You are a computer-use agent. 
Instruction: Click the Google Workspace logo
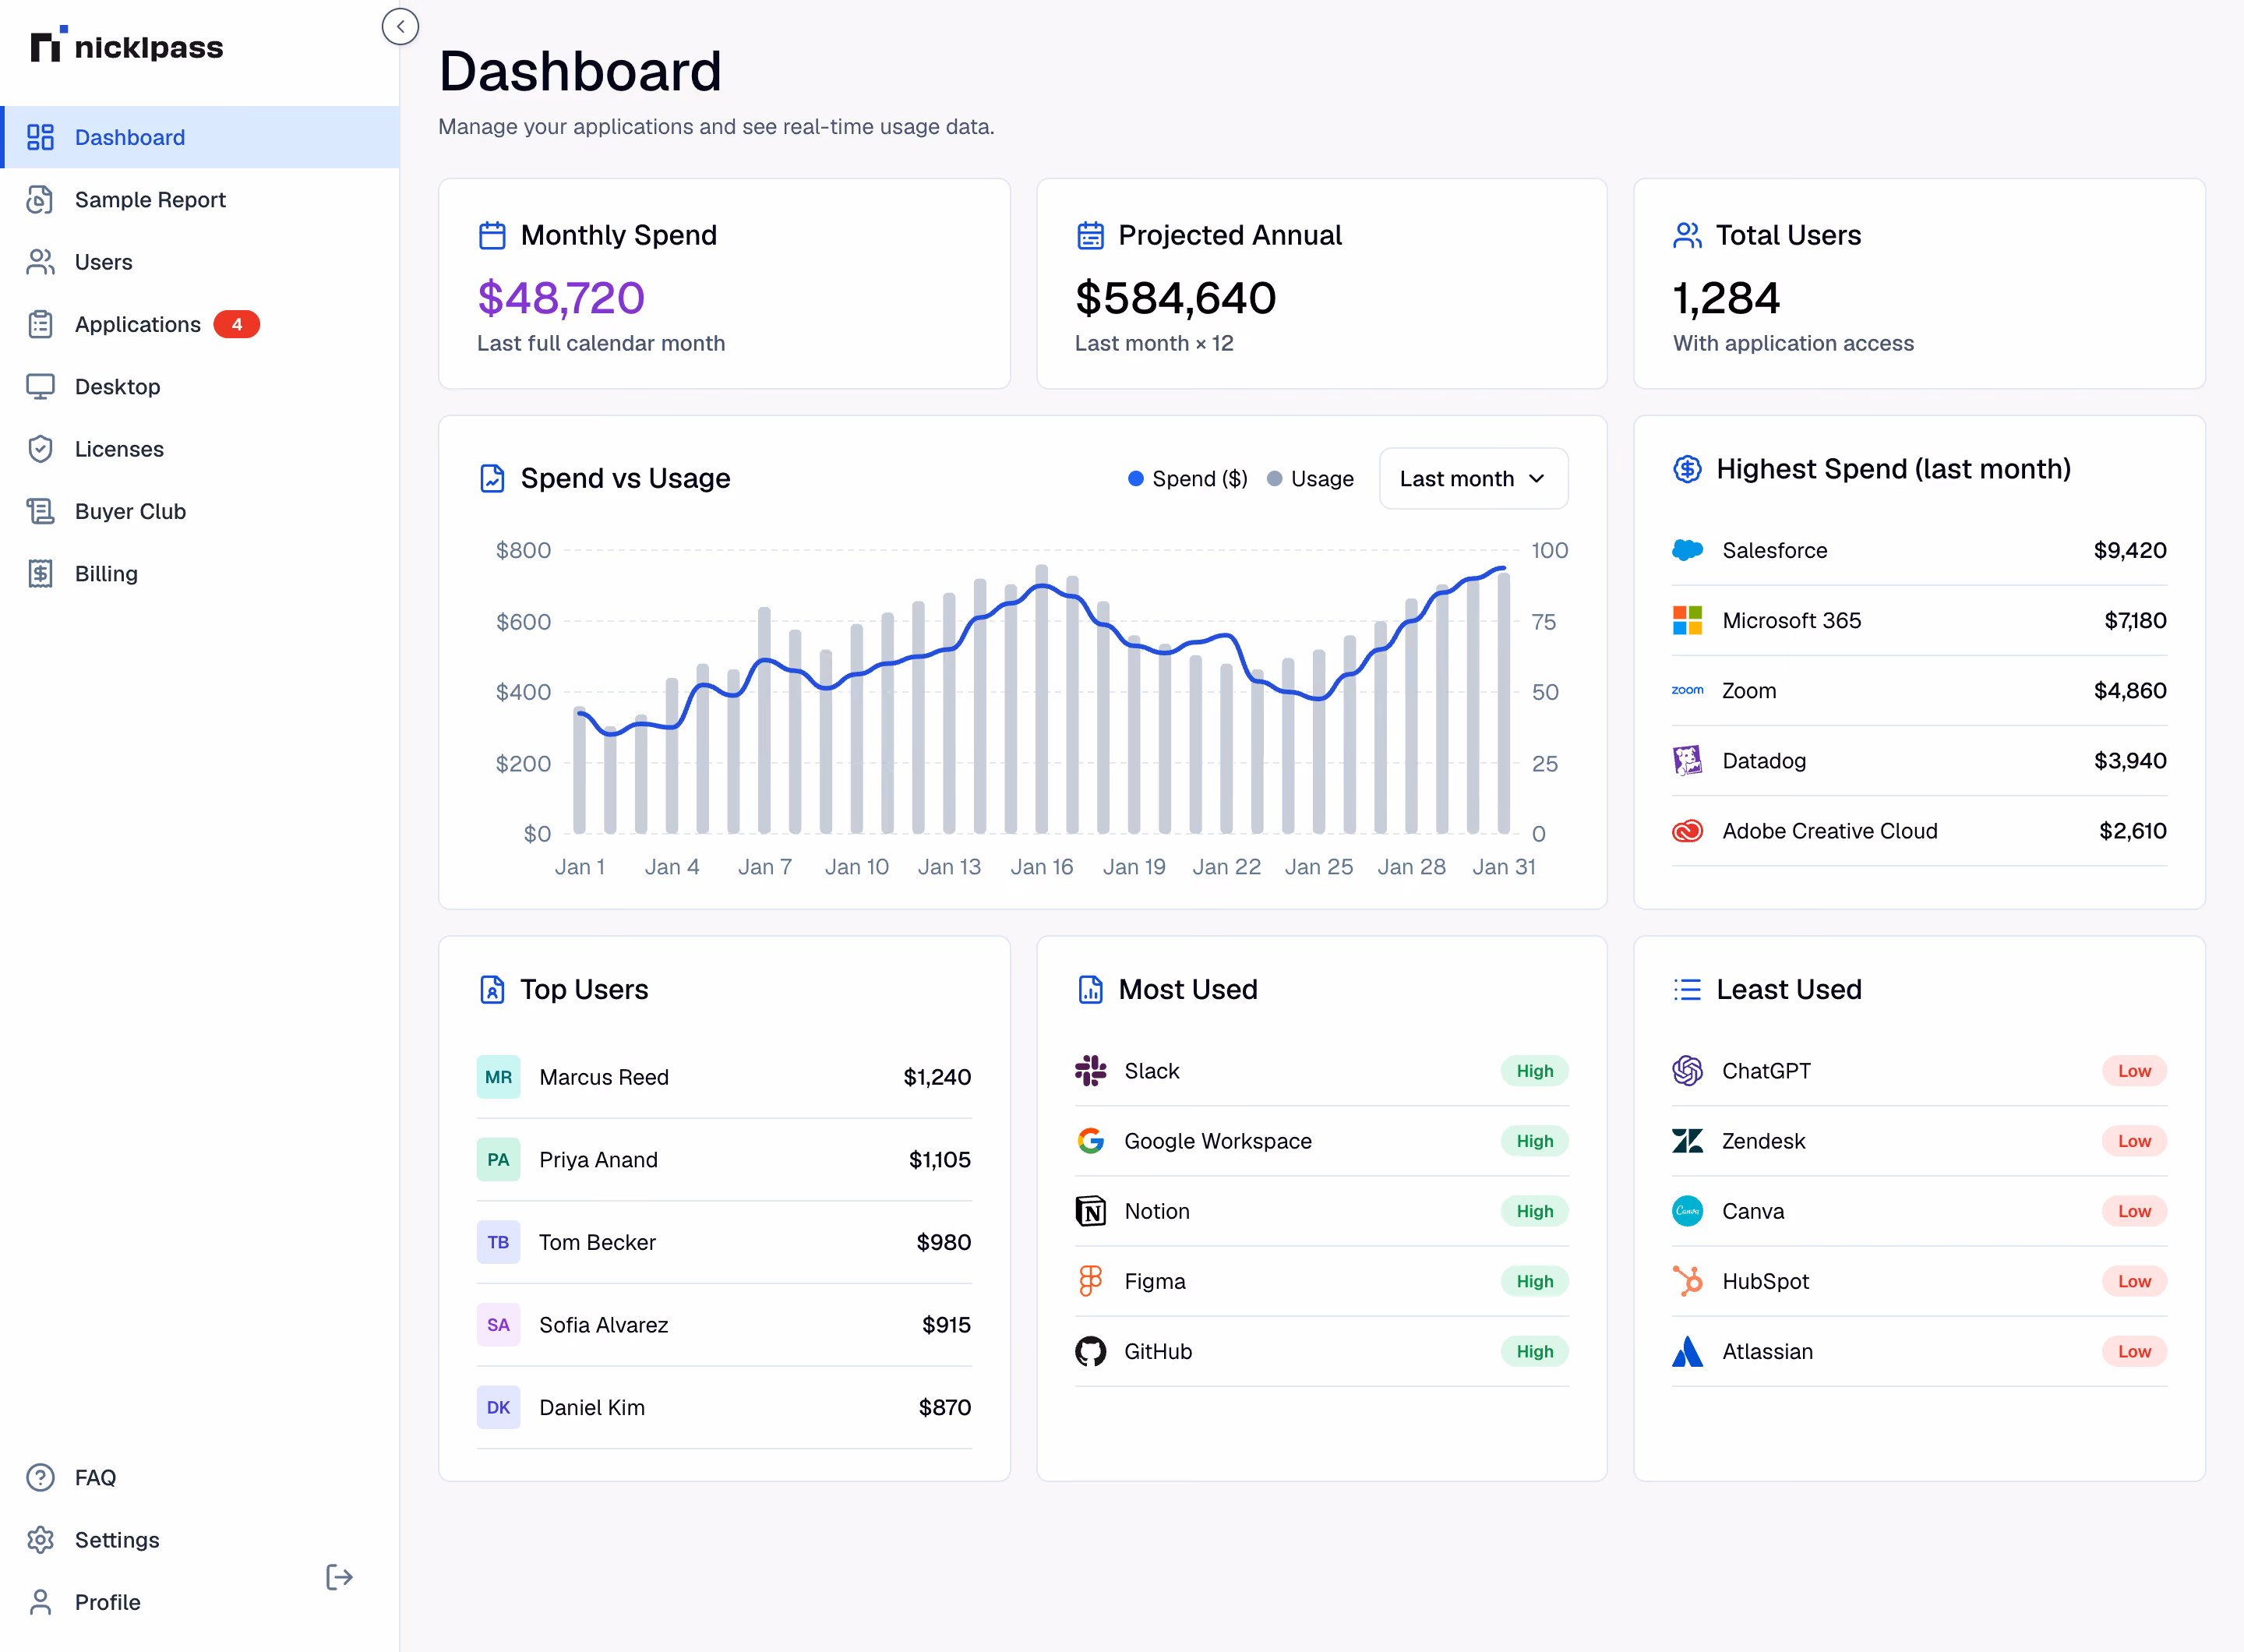pos(1090,1141)
